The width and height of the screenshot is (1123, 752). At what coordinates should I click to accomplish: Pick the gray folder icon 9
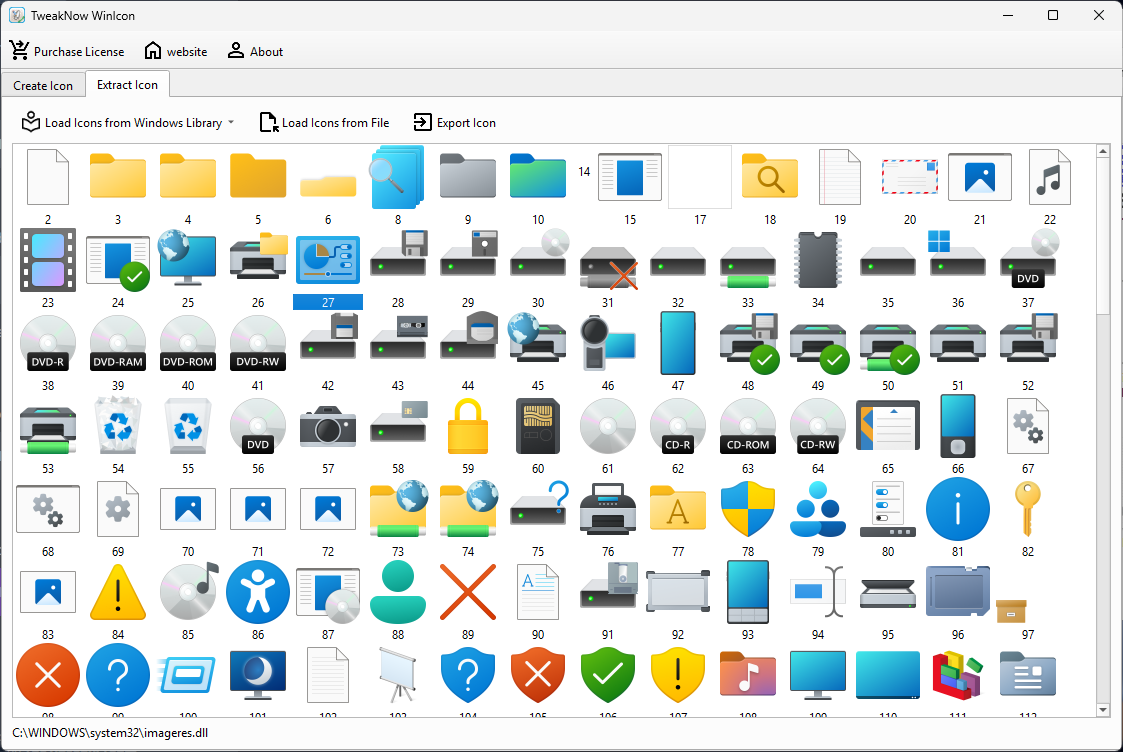468,175
